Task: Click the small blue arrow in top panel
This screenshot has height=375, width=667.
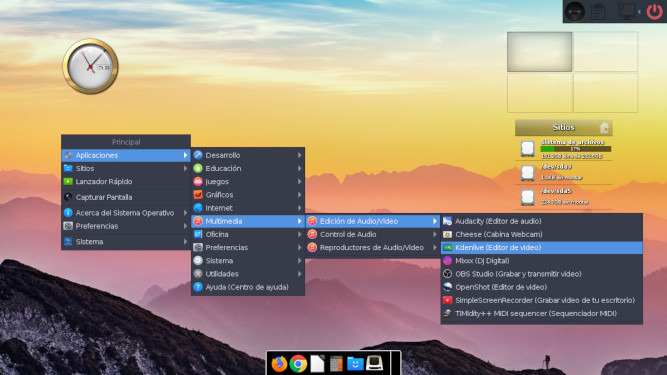Action: coord(639,12)
